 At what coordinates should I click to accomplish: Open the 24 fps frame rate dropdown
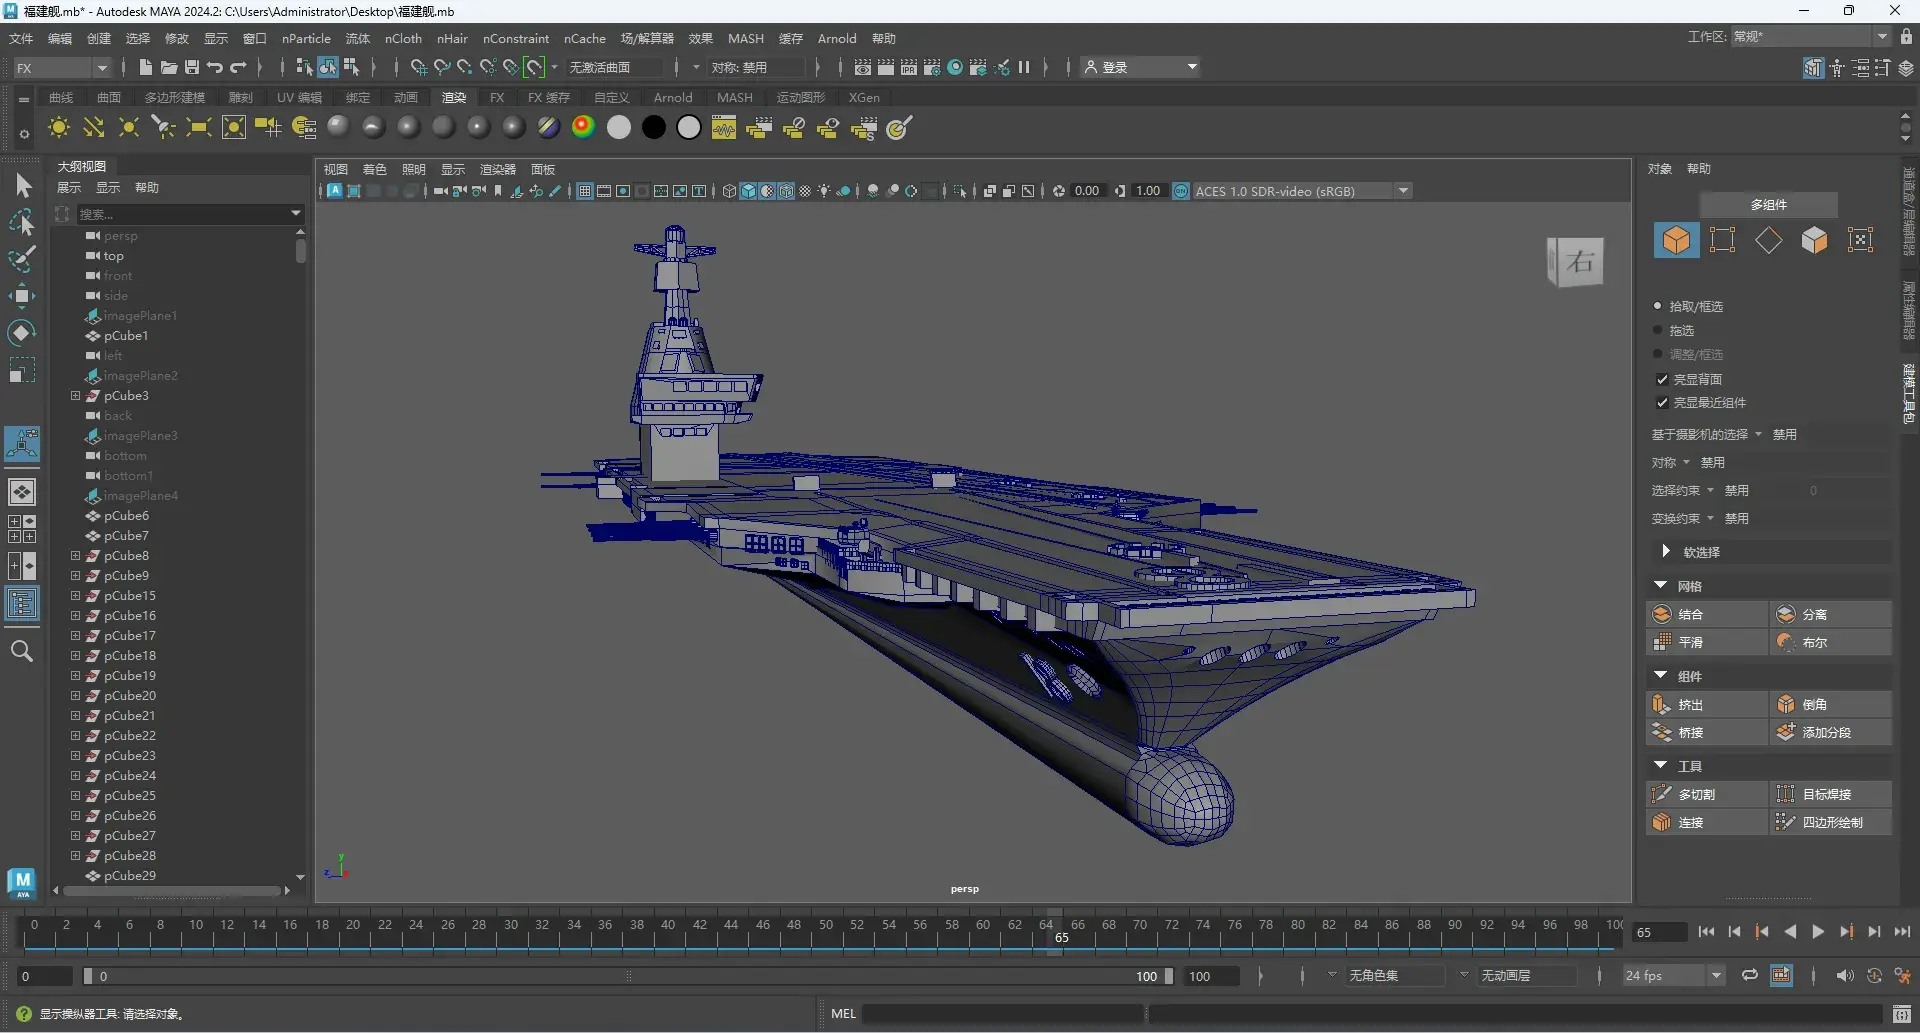pos(1673,976)
